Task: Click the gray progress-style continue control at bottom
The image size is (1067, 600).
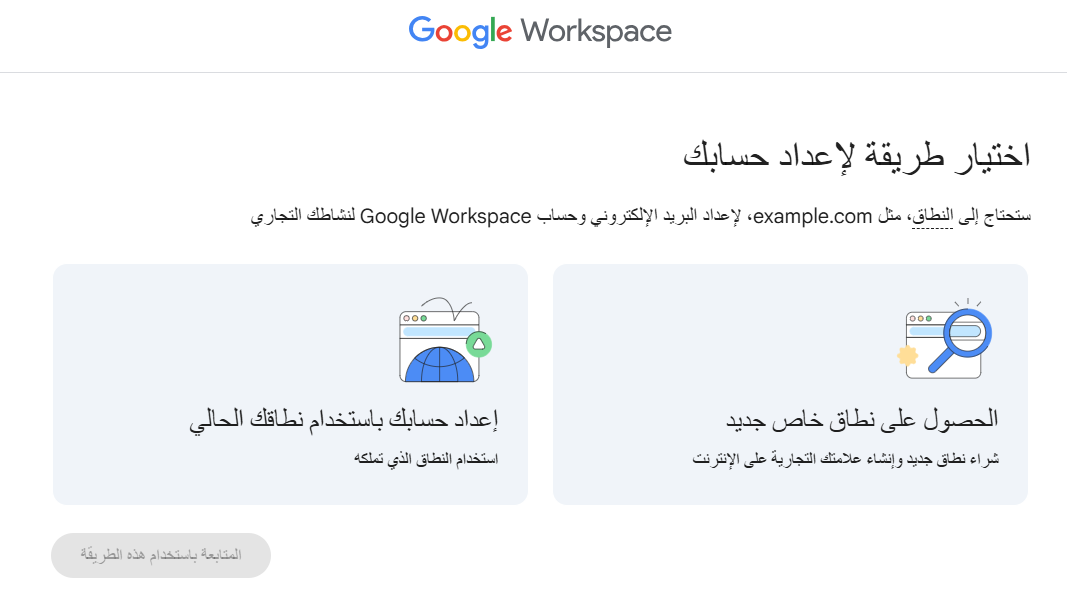Action: click(160, 554)
